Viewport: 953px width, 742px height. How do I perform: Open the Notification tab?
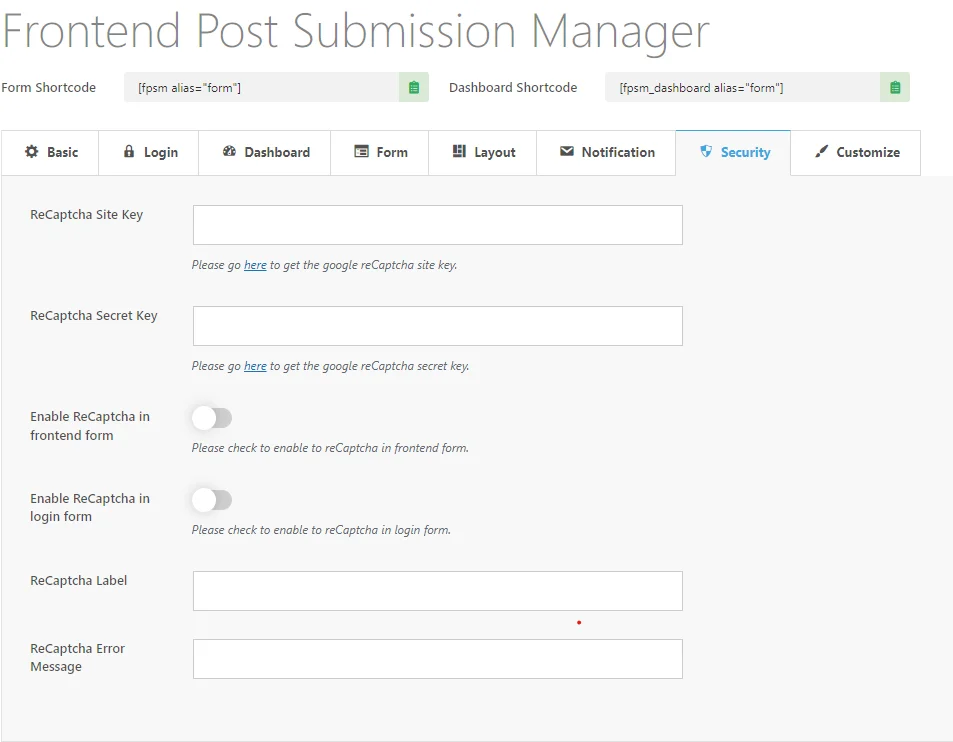point(607,153)
